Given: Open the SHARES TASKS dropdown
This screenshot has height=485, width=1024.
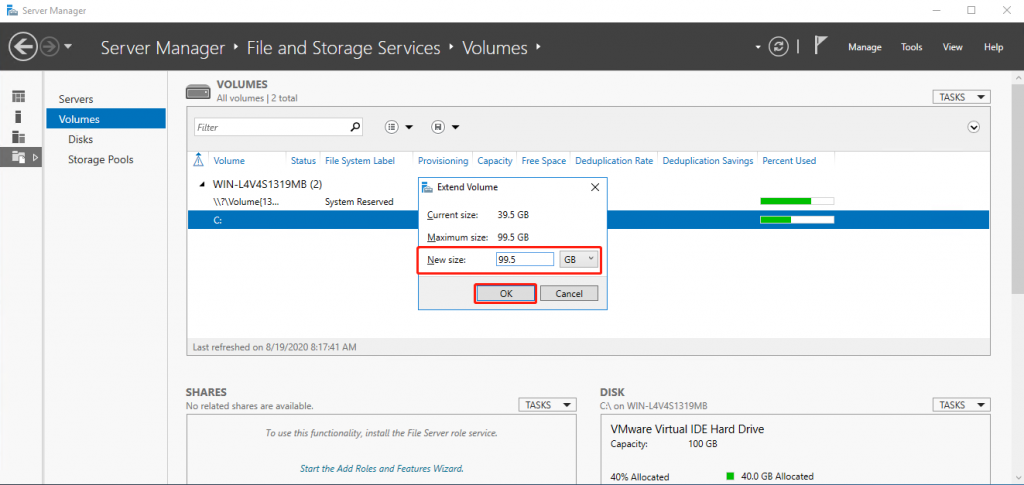Looking at the screenshot, I should tap(547, 405).
